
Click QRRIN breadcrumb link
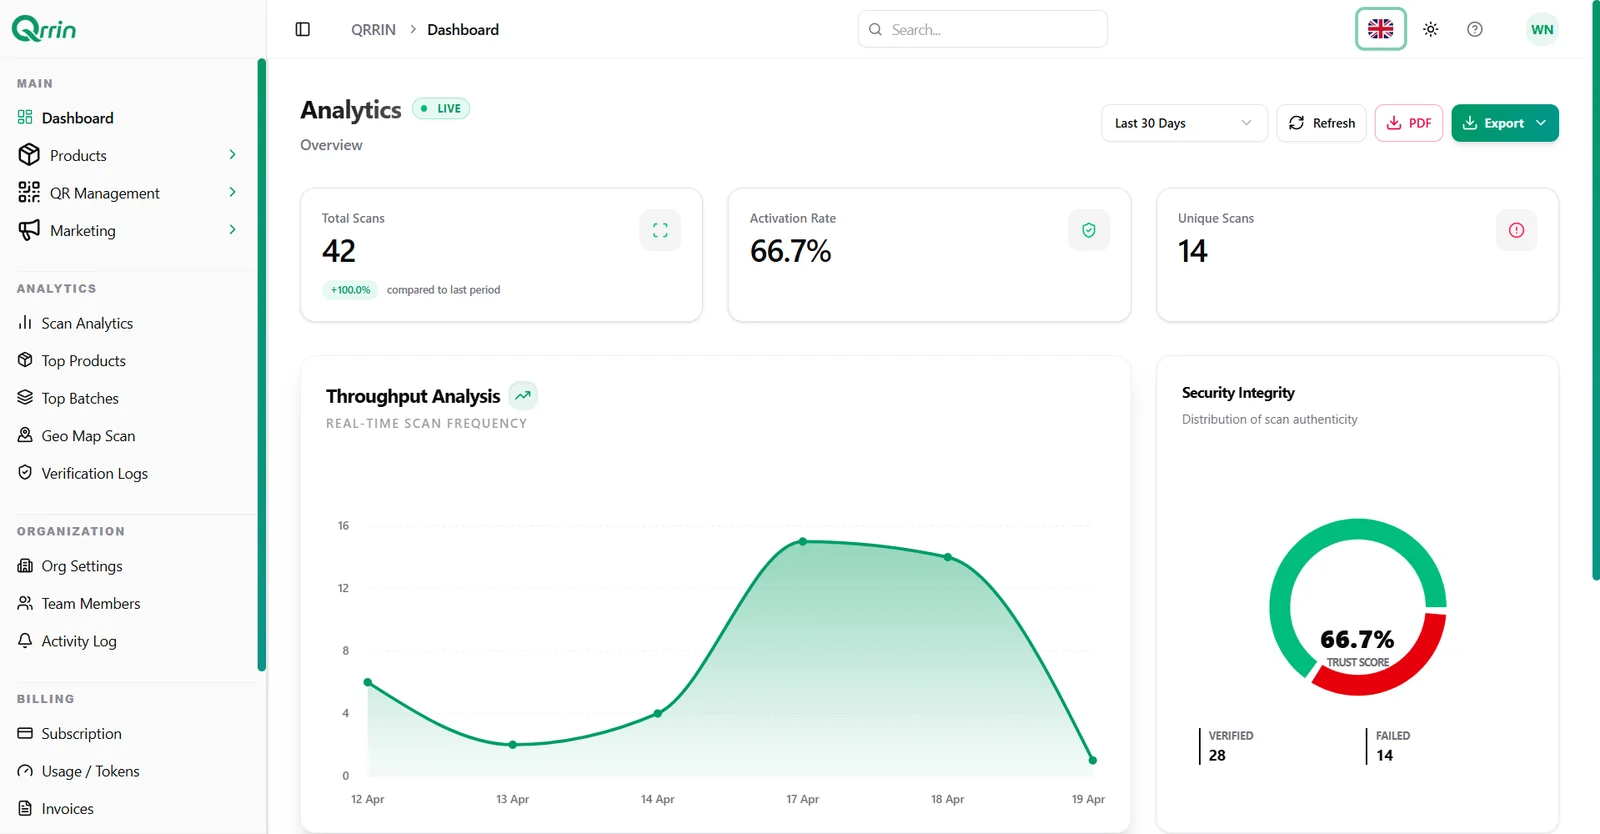373,30
